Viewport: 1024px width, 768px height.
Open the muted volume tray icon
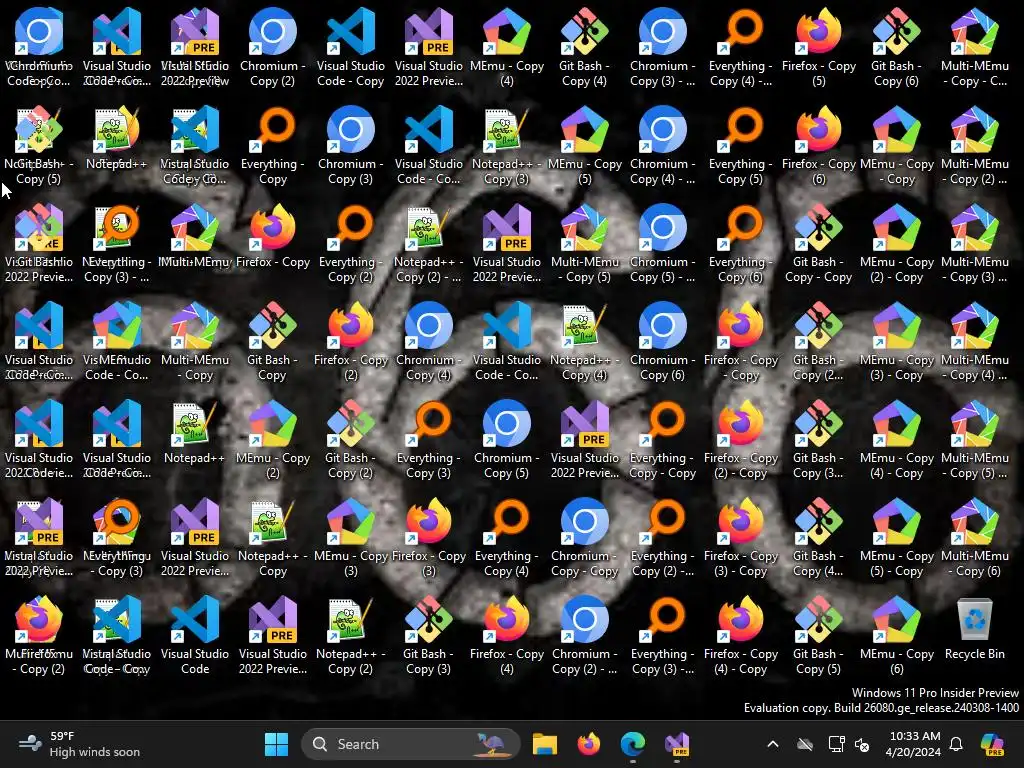click(x=862, y=744)
